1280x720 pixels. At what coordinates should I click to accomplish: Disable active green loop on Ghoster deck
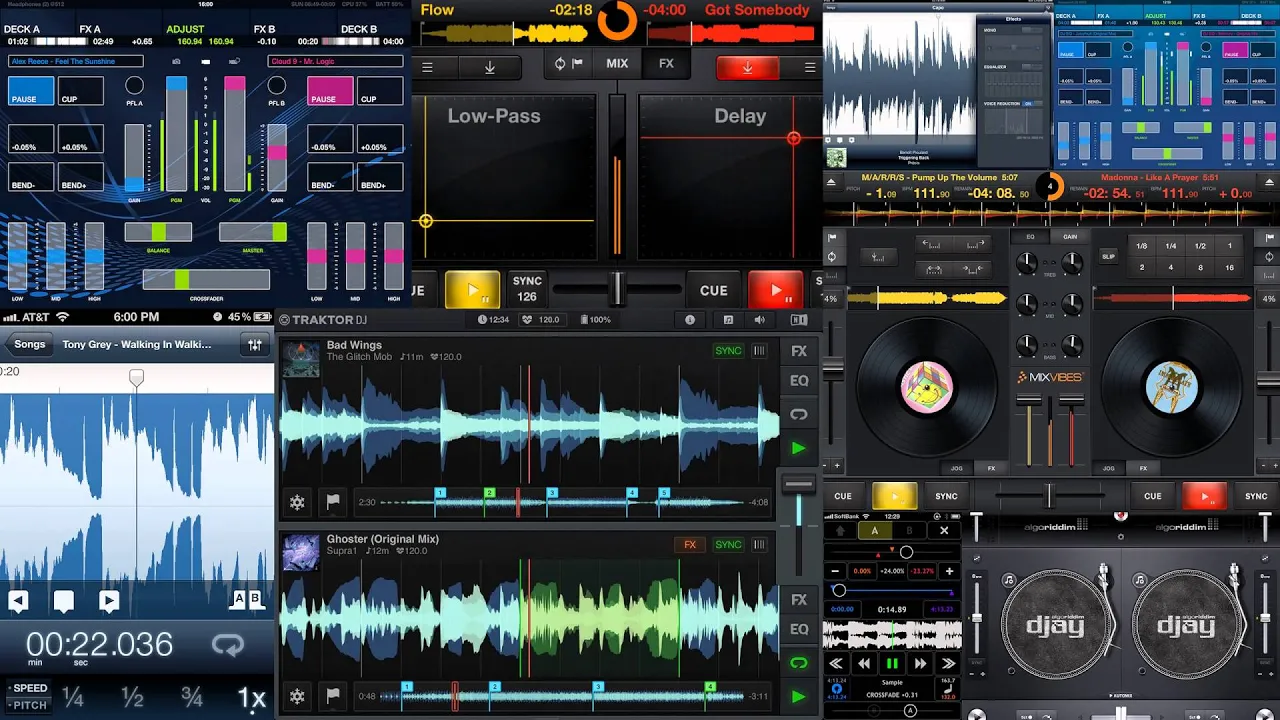tap(799, 662)
